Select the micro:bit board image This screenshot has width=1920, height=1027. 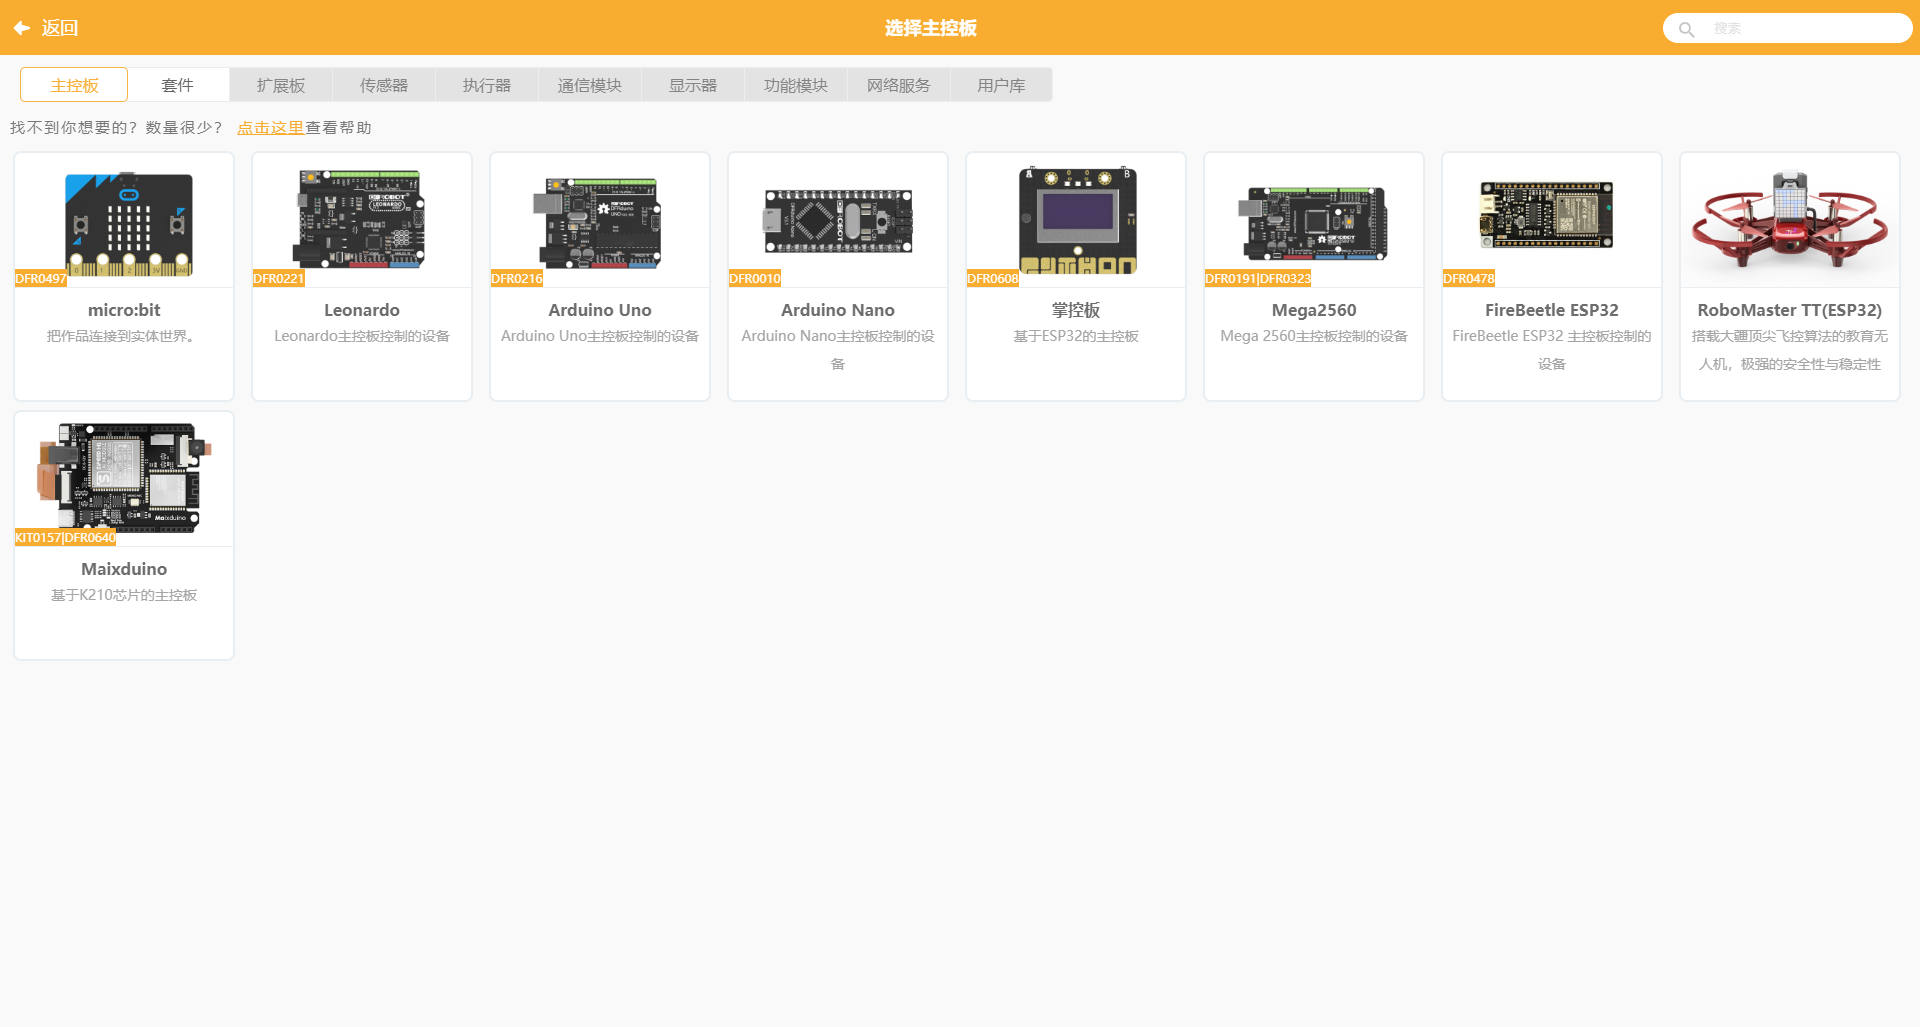coord(129,224)
